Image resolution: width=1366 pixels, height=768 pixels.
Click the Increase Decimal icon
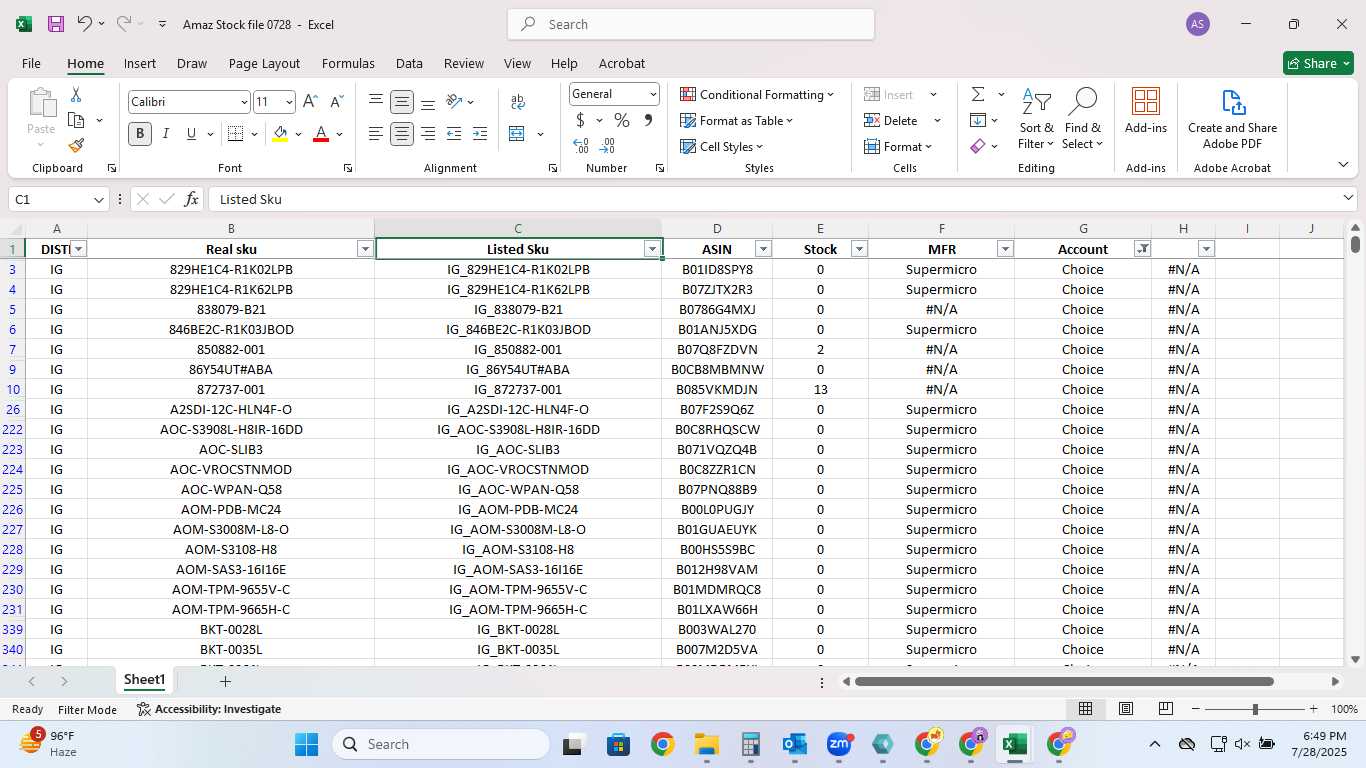pos(581,145)
